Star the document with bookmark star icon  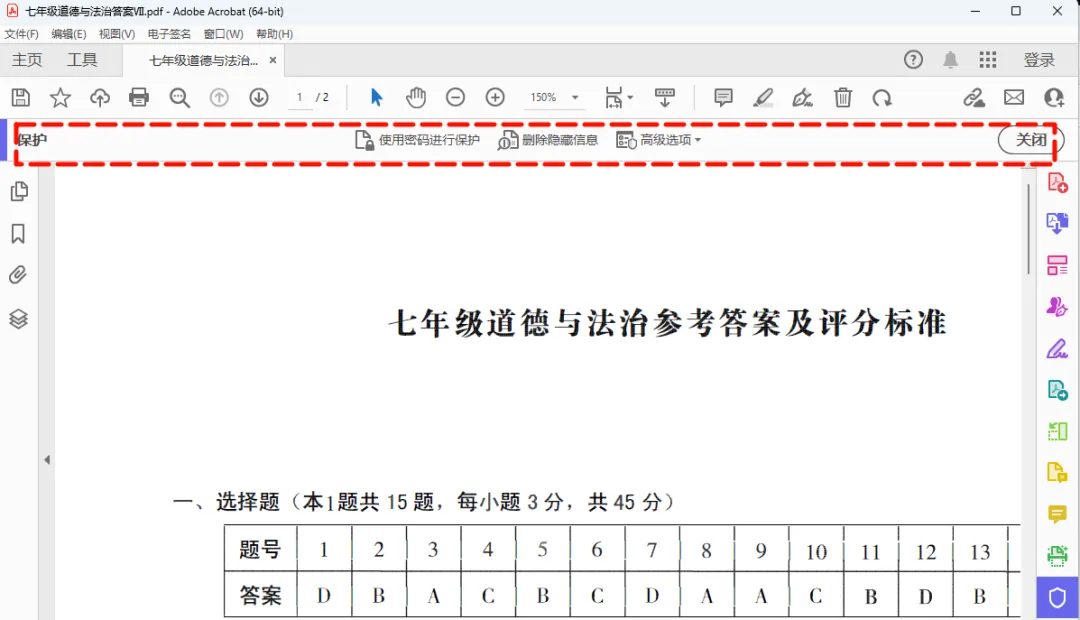(60, 98)
